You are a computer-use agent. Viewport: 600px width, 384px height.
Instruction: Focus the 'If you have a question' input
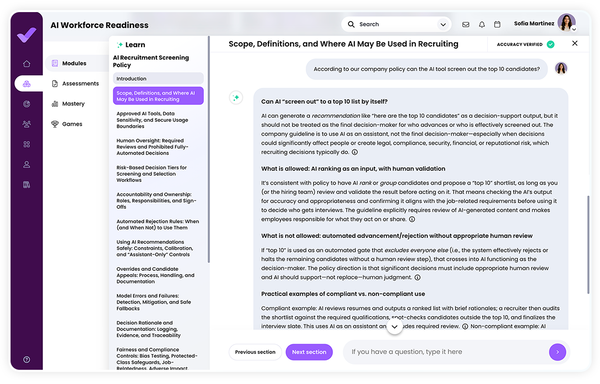[446, 352]
